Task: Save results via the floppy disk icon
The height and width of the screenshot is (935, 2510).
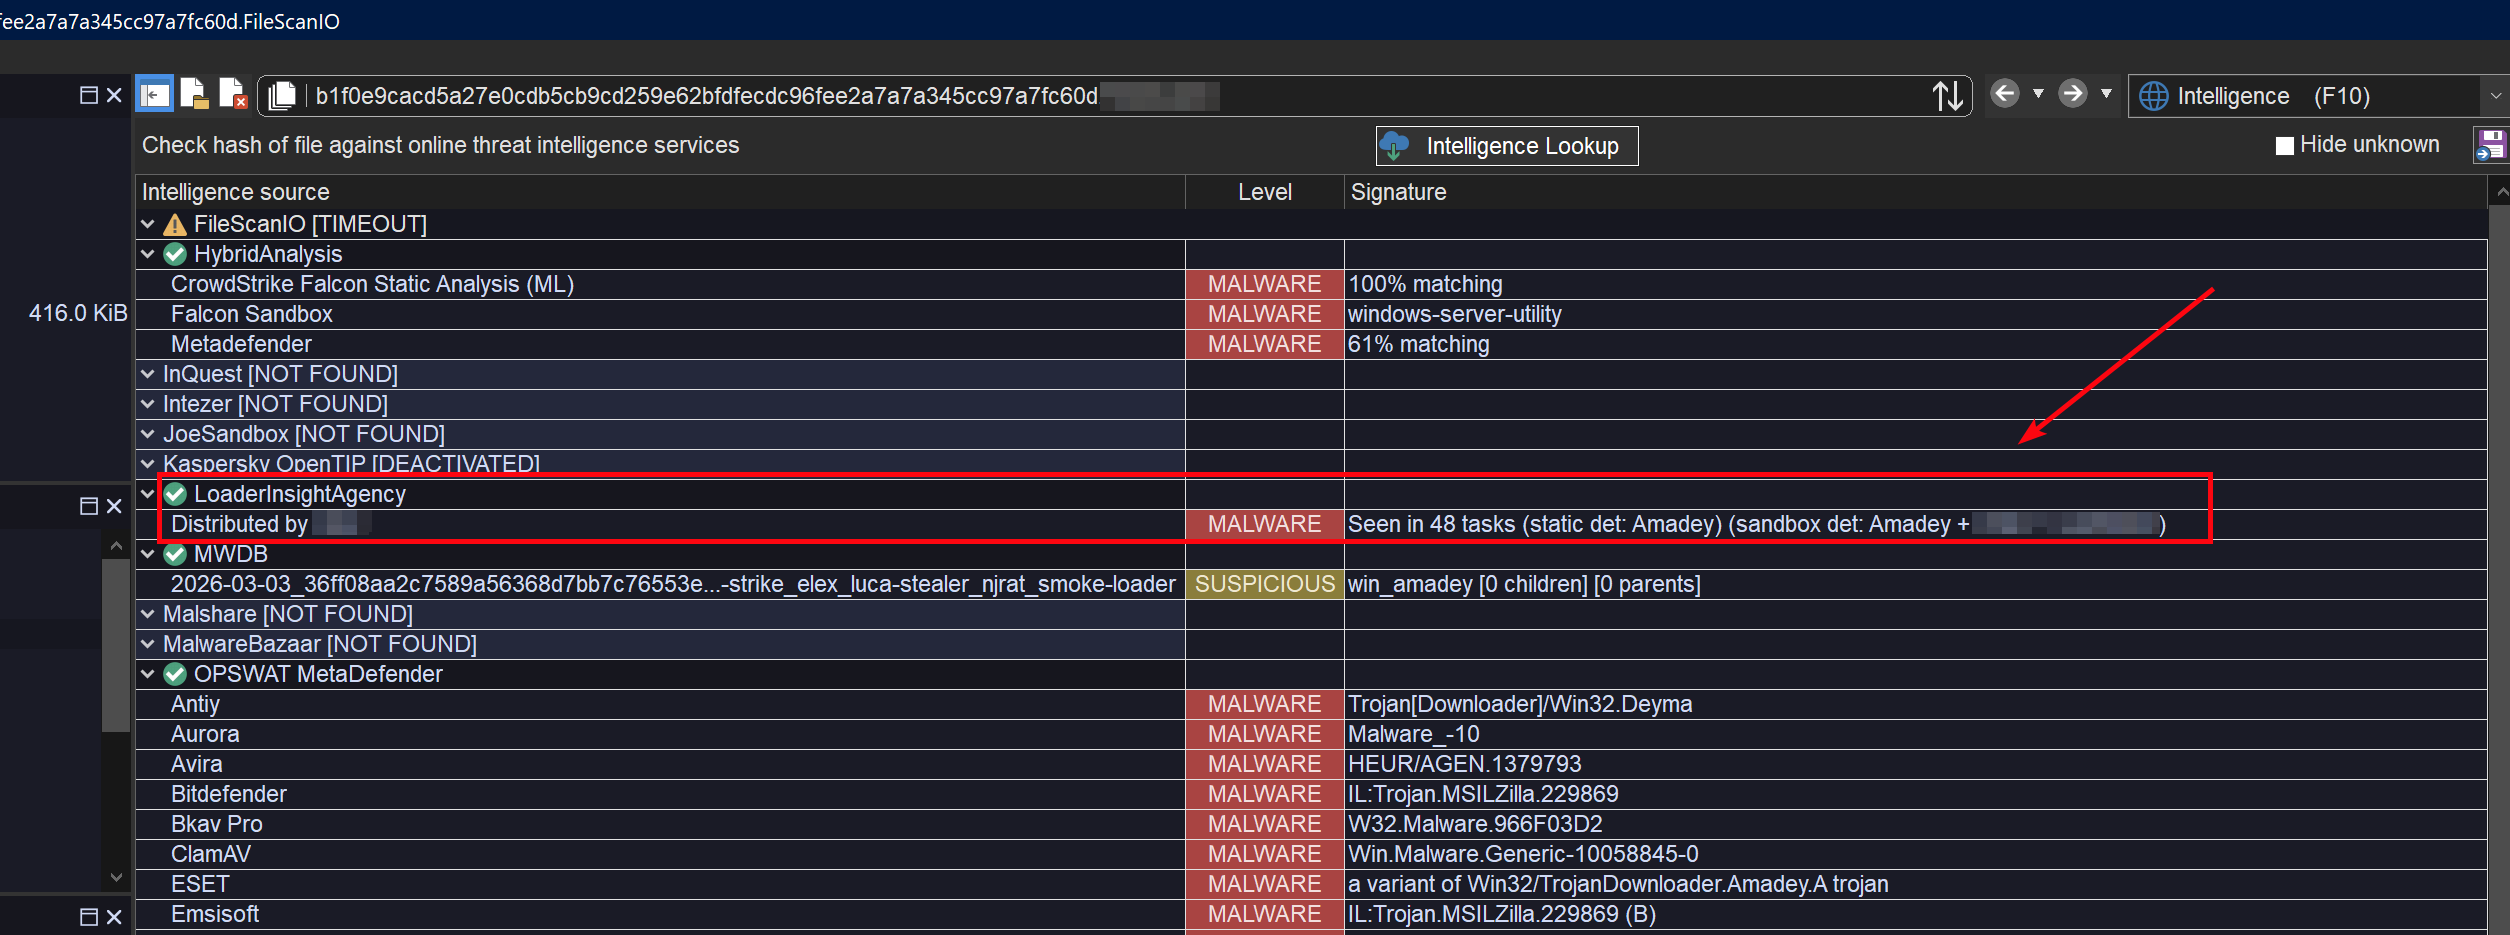Action: point(2494,144)
